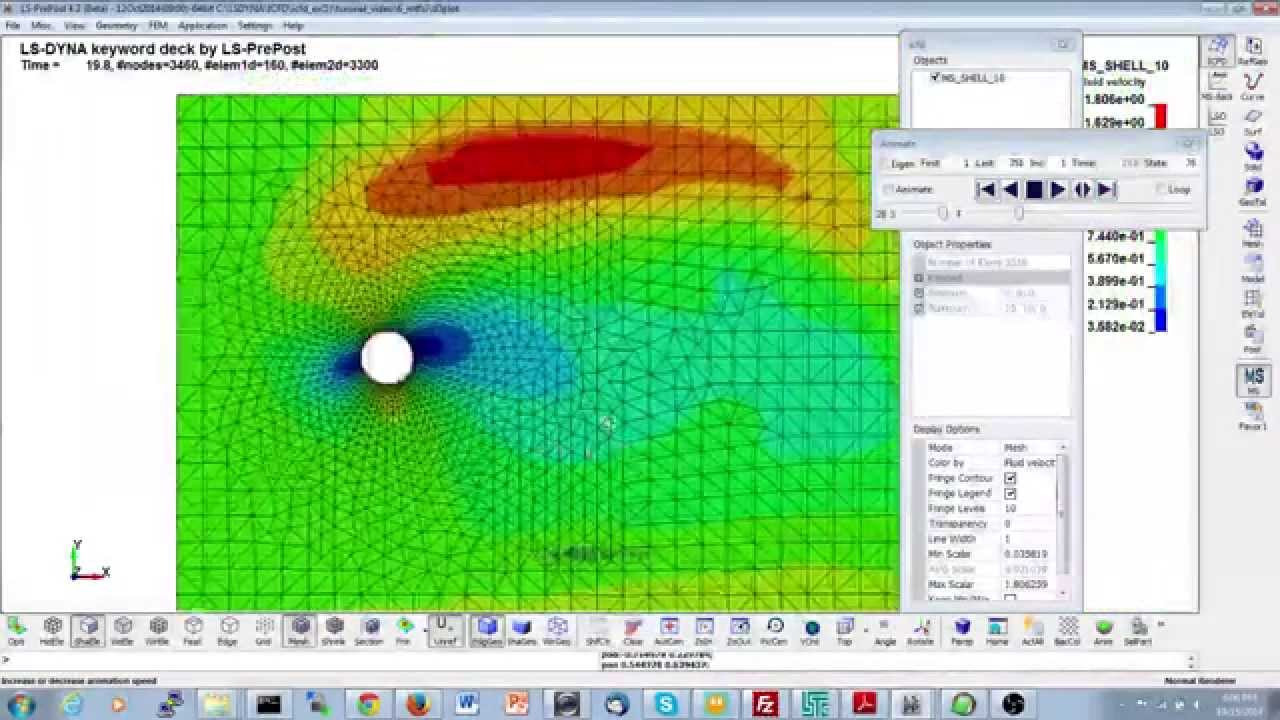Select the Wire Geometry (WirGeo) icon
The image size is (1280, 720).
point(557,629)
